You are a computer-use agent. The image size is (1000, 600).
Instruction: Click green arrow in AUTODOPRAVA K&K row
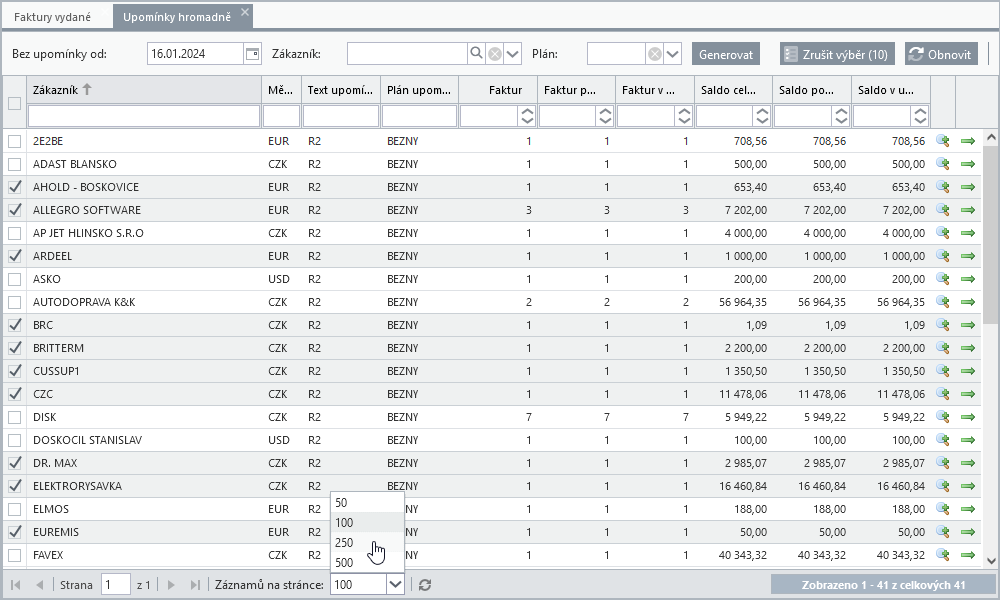[968, 302]
